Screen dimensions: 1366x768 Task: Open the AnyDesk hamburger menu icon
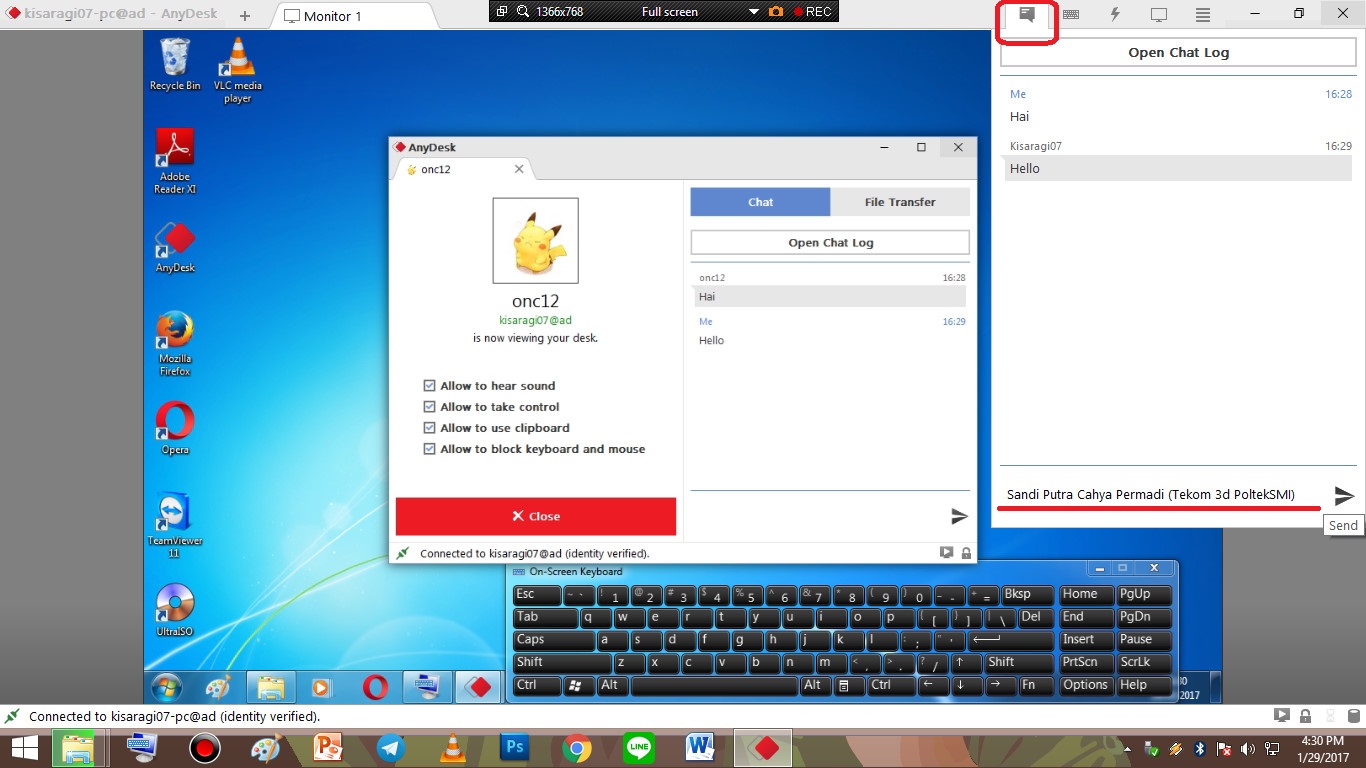point(1203,15)
